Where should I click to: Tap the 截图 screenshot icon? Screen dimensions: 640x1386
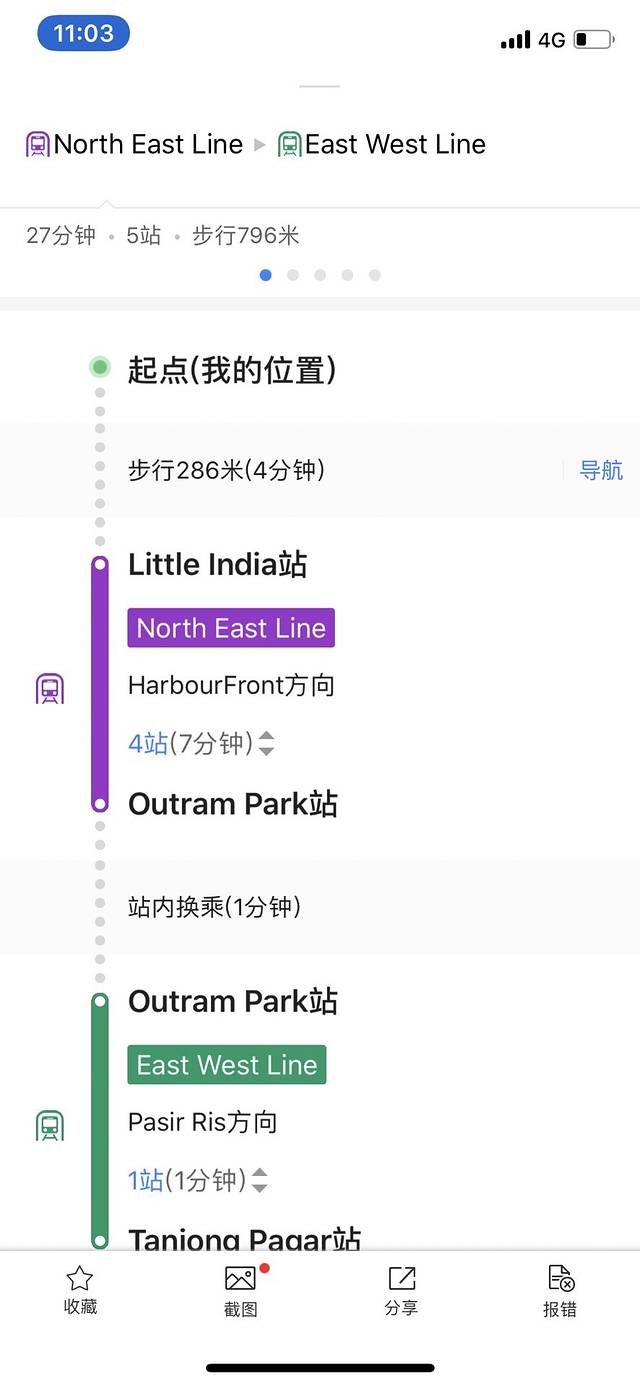[x=240, y=1279]
